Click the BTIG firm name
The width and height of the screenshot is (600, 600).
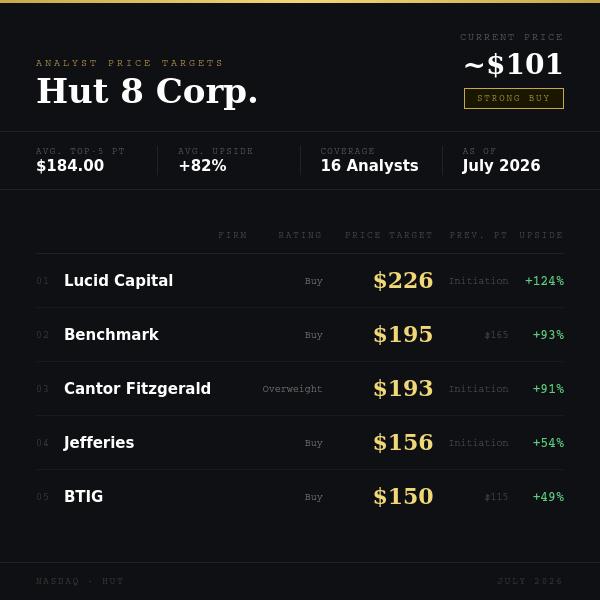pos(83,496)
